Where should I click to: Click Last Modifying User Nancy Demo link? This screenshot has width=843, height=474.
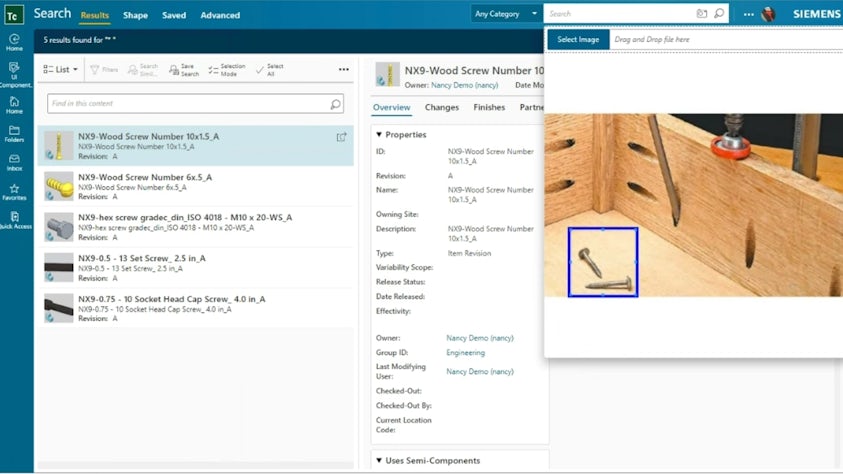[x=480, y=371]
